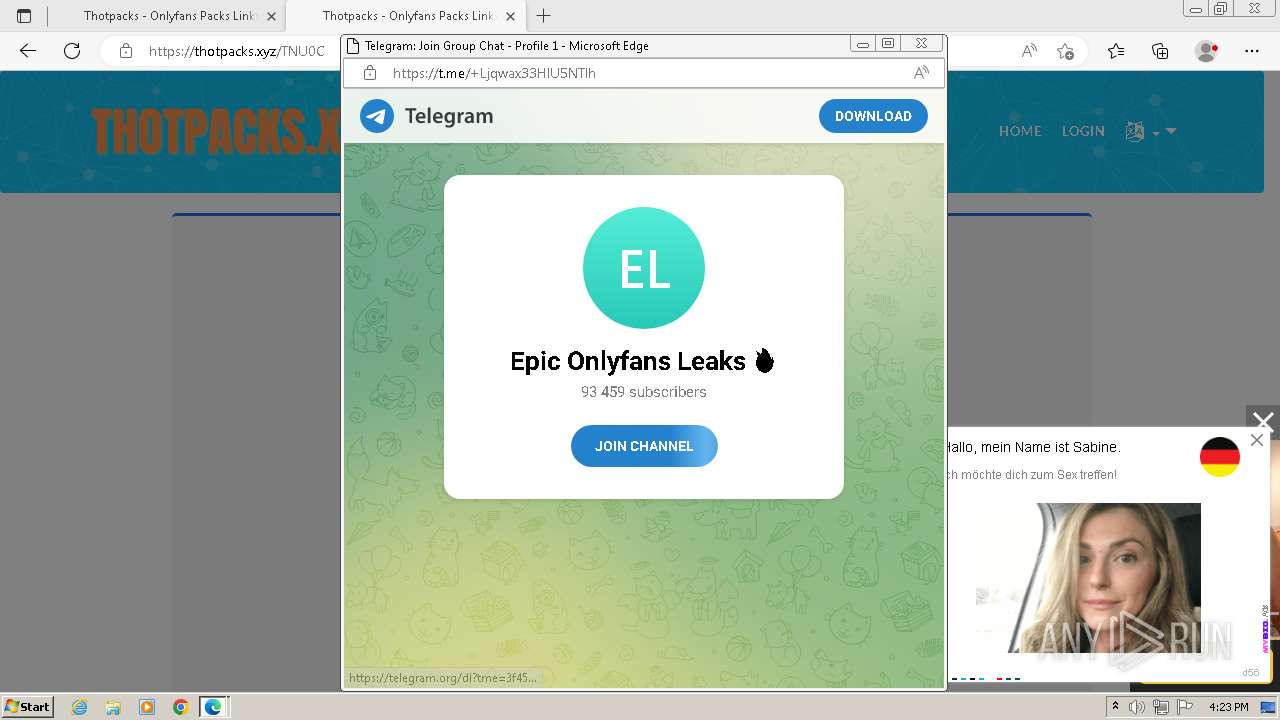The height and width of the screenshot is (720, 1280).
Task: Click the Telegram paper plane logo
Action: coord(377,116)
